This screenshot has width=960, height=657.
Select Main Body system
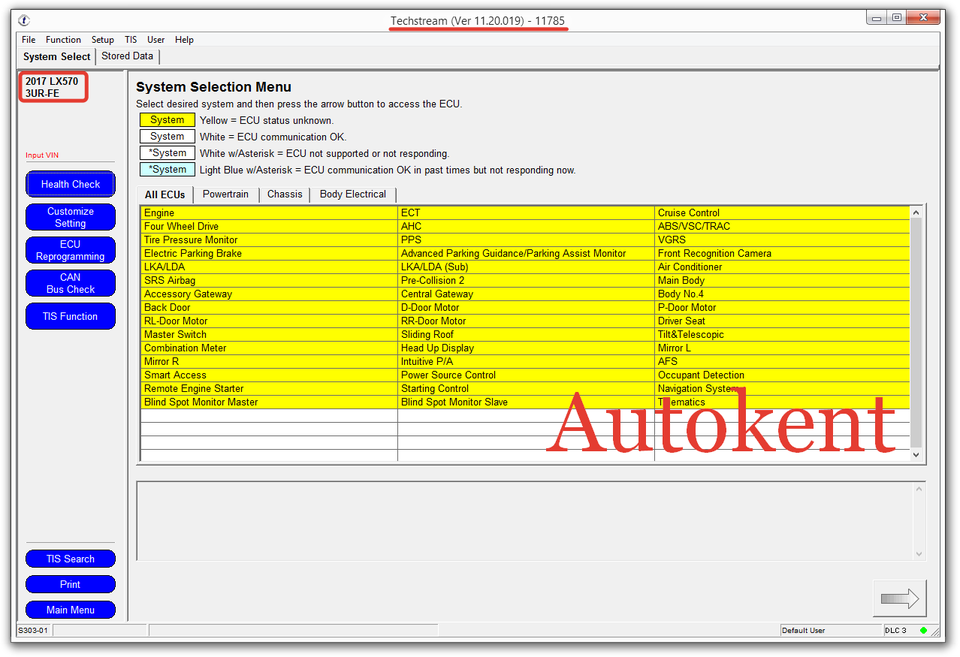(782, 280)
